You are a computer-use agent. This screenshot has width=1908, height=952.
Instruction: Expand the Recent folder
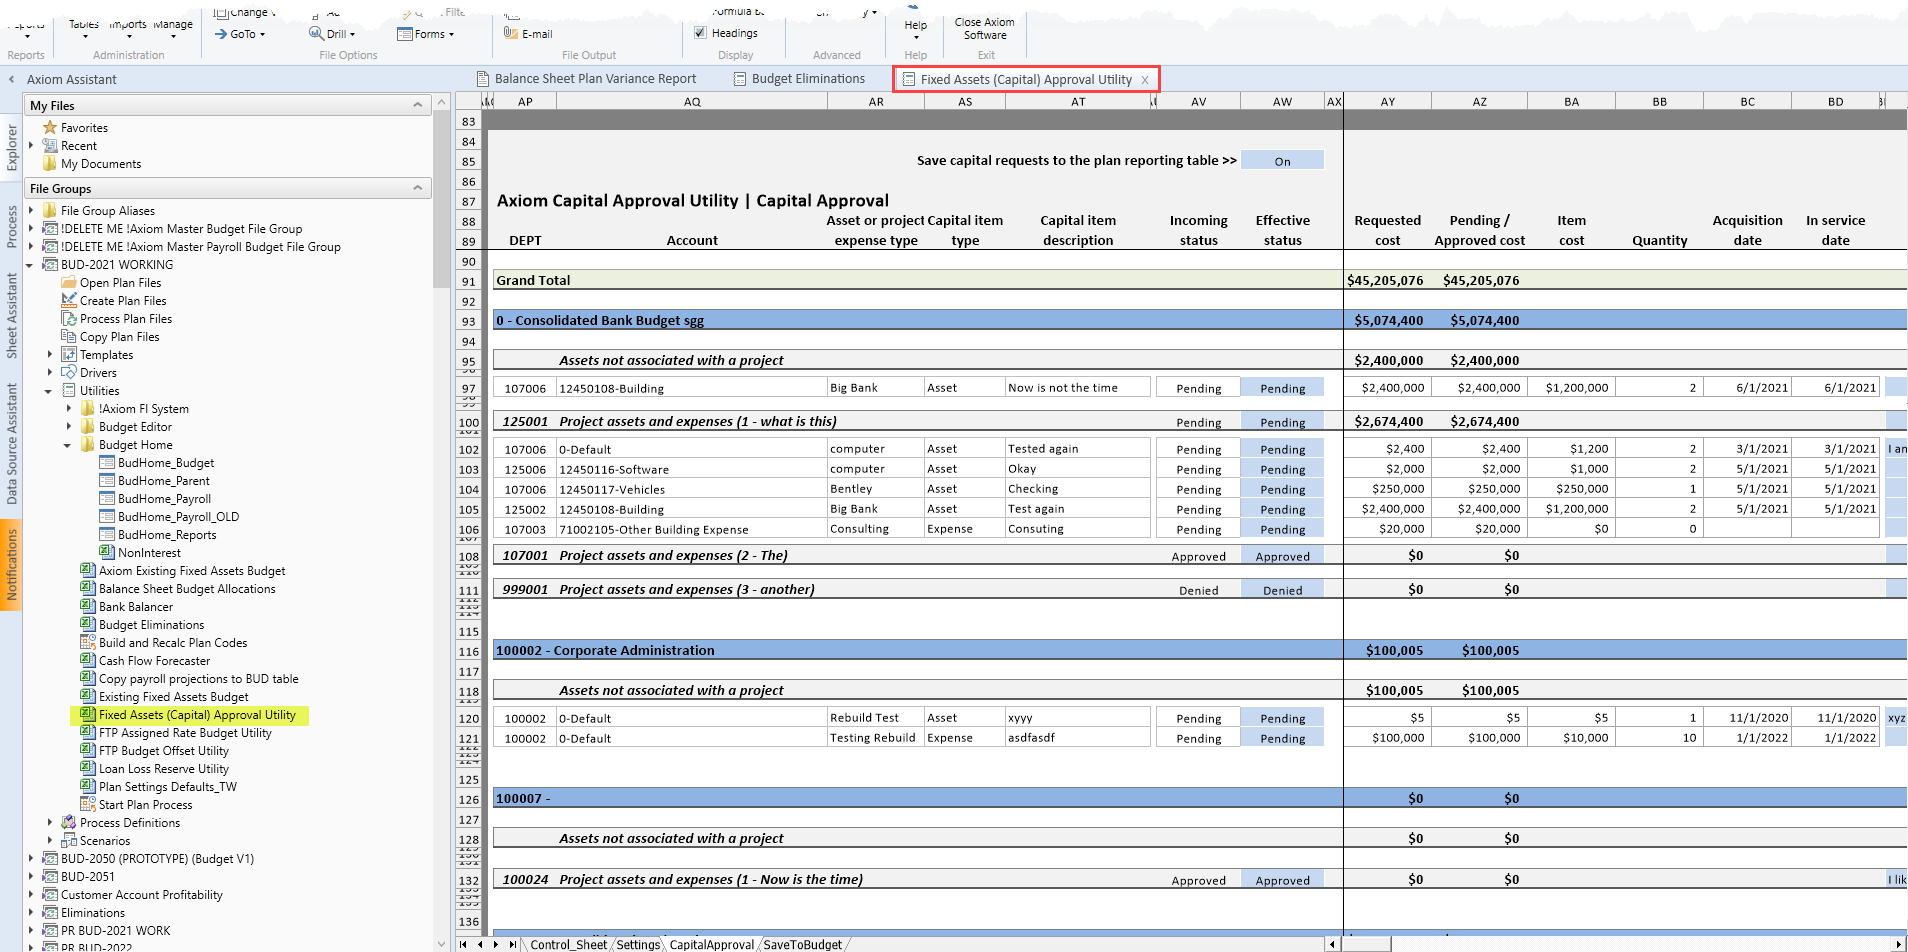(x=31, y=146)
